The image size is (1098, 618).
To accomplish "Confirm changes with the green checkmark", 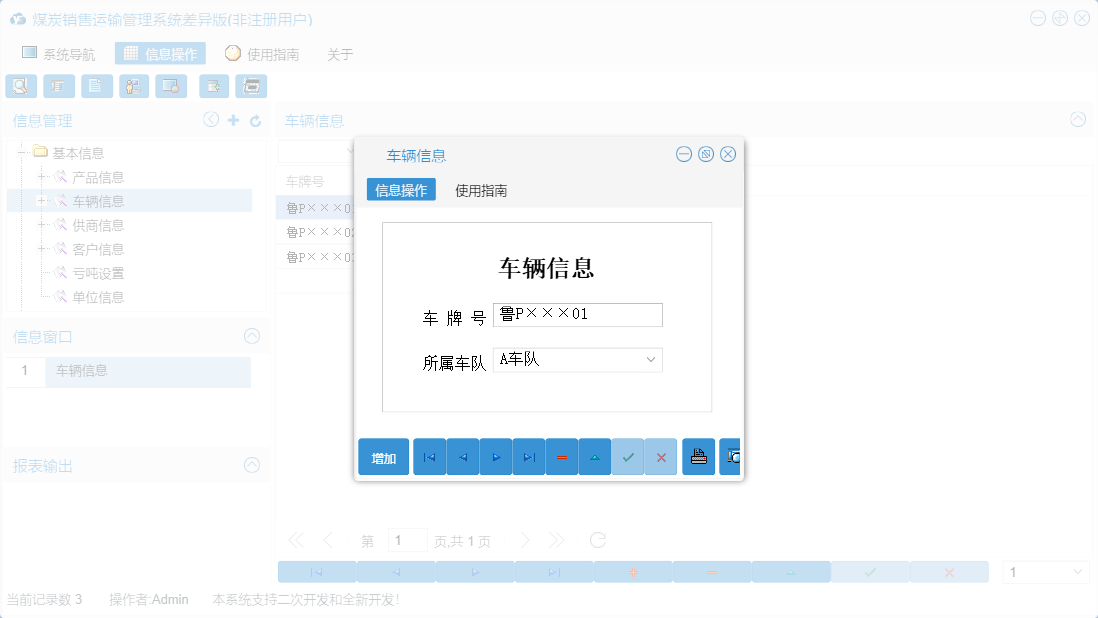I will pos(628,456).
